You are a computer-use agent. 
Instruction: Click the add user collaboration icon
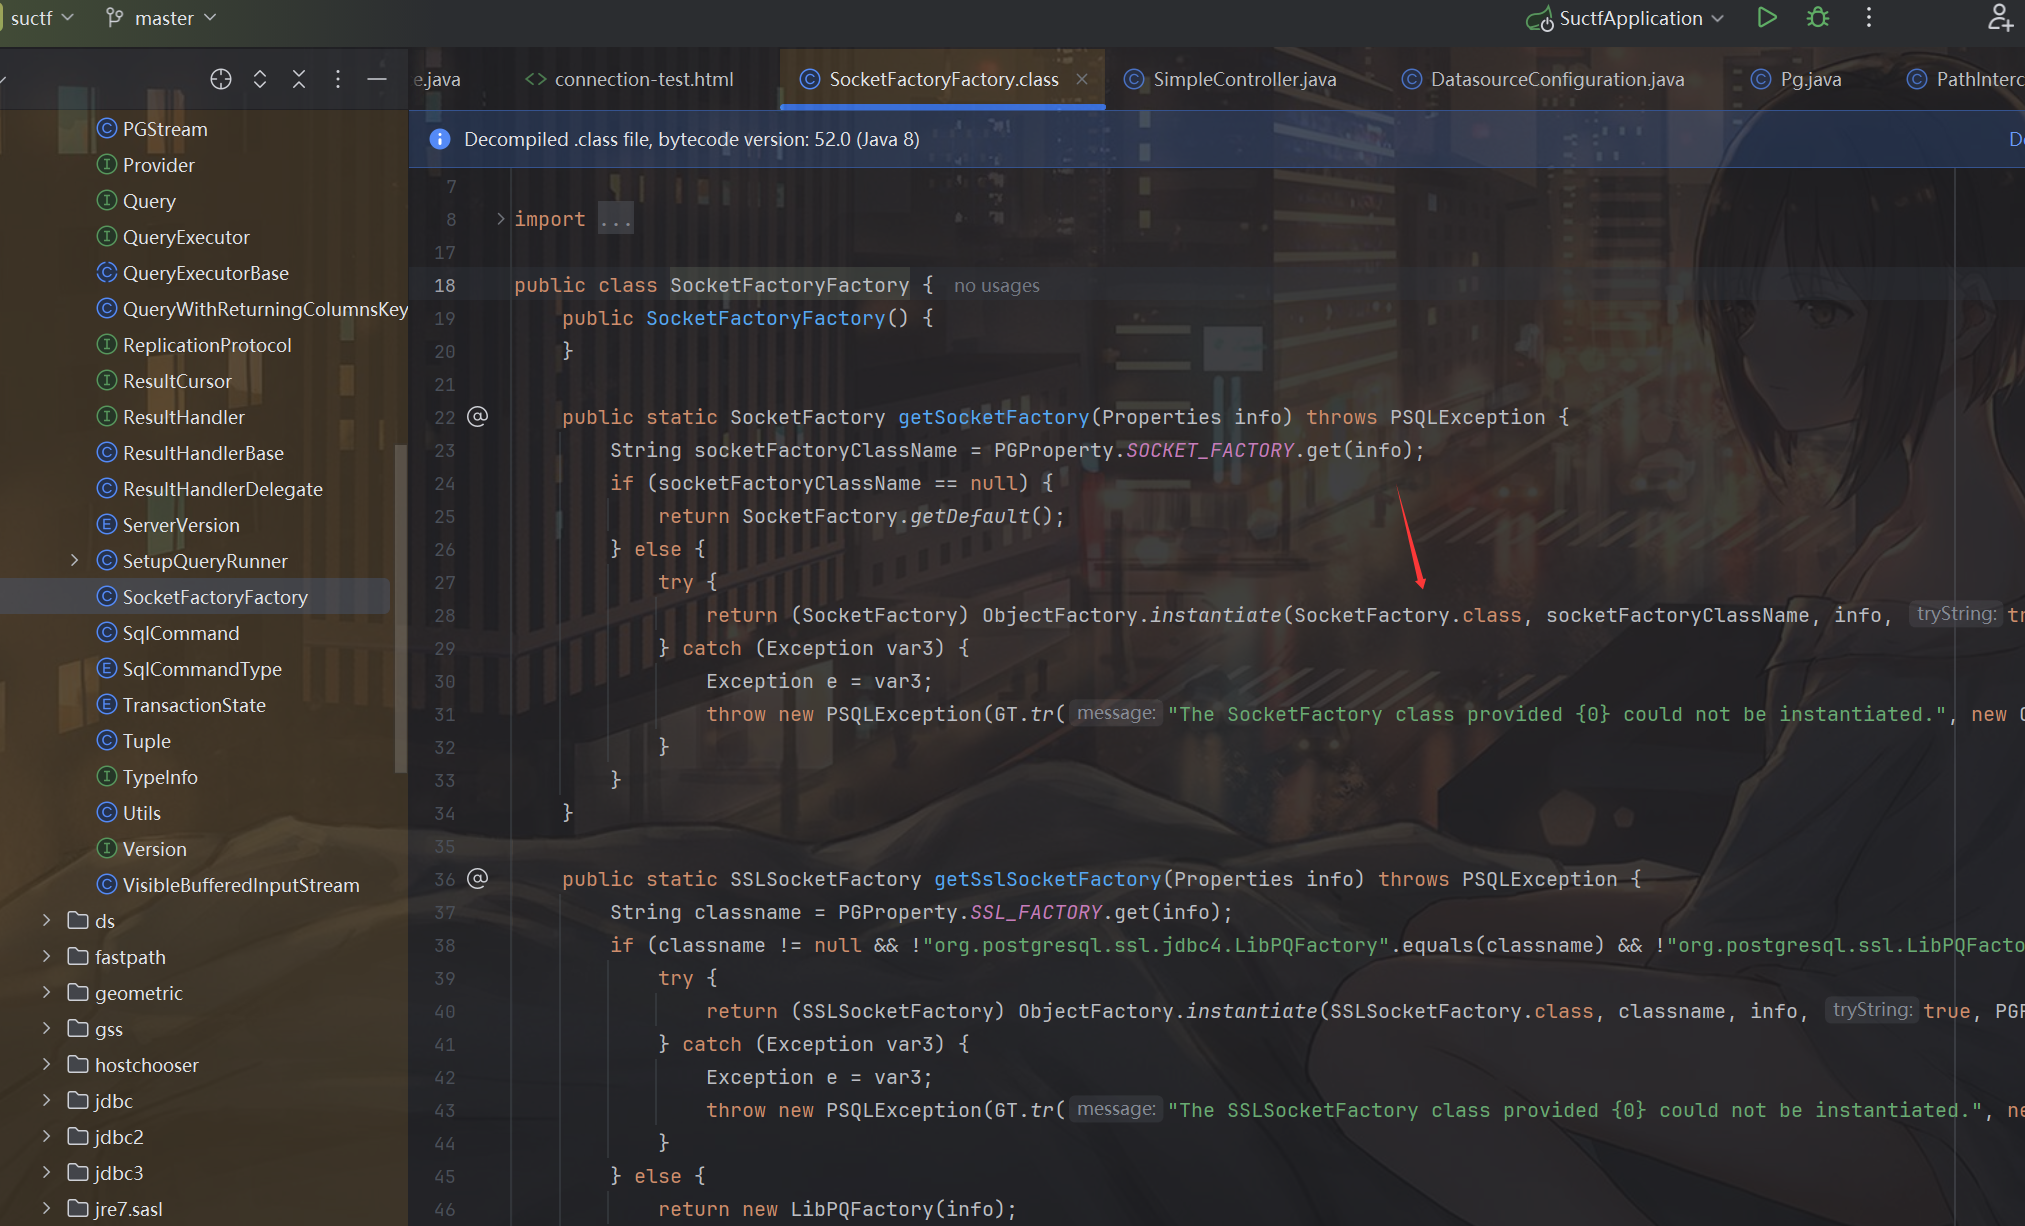click(x=2000, y=18)
